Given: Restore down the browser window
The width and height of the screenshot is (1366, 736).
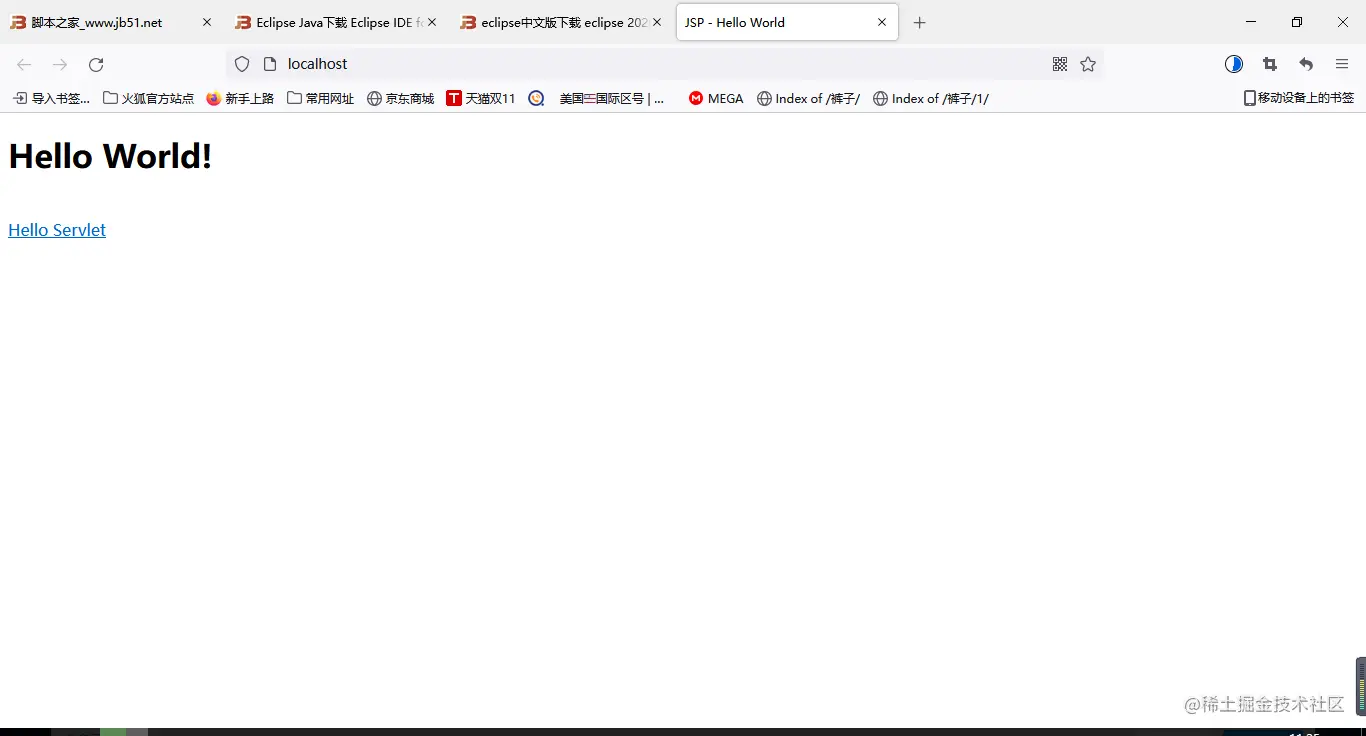Looking at the screenshot, I should point(1297,22).
